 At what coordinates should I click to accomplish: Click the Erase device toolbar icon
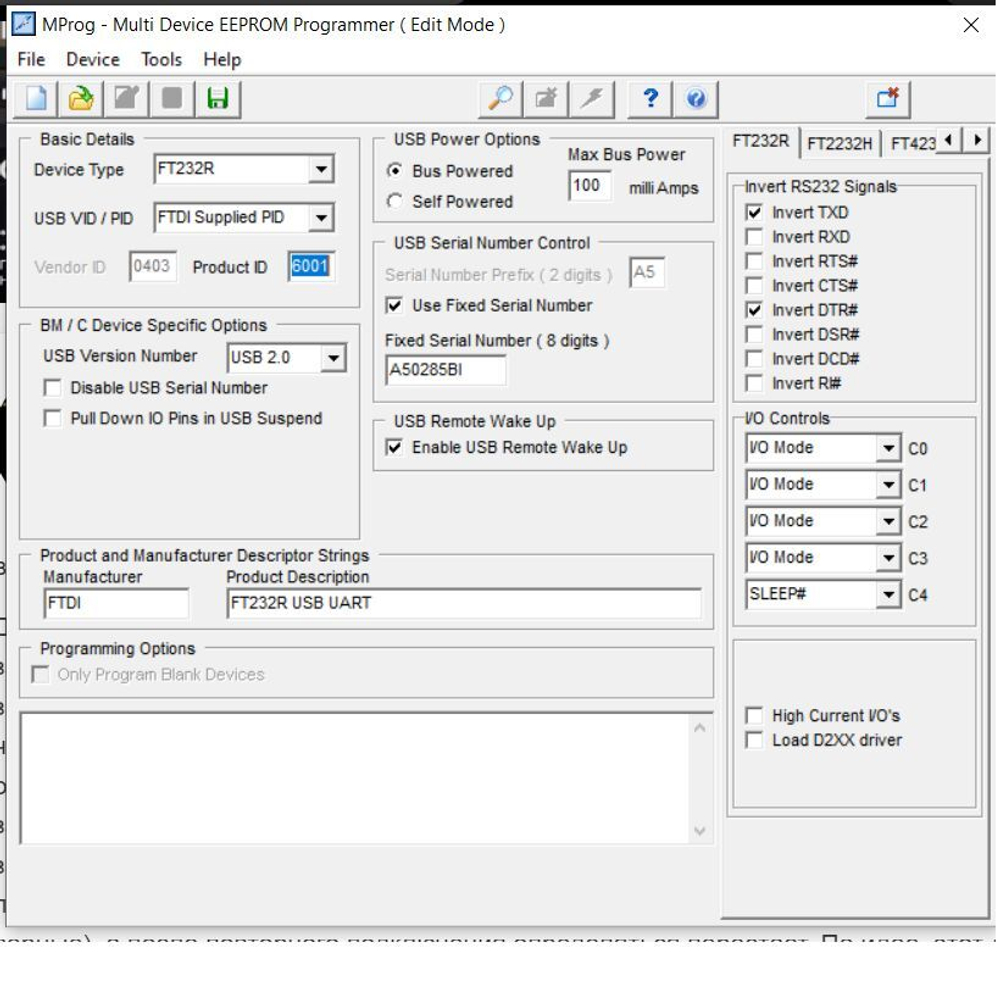(x=546, y=99)
